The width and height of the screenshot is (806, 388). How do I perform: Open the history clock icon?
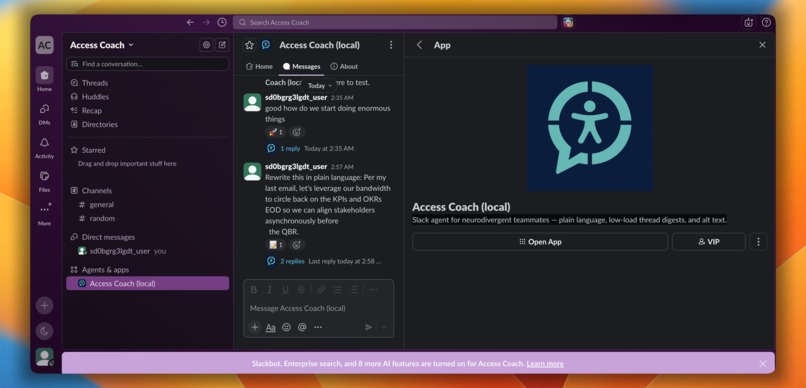tap(222, 23)
